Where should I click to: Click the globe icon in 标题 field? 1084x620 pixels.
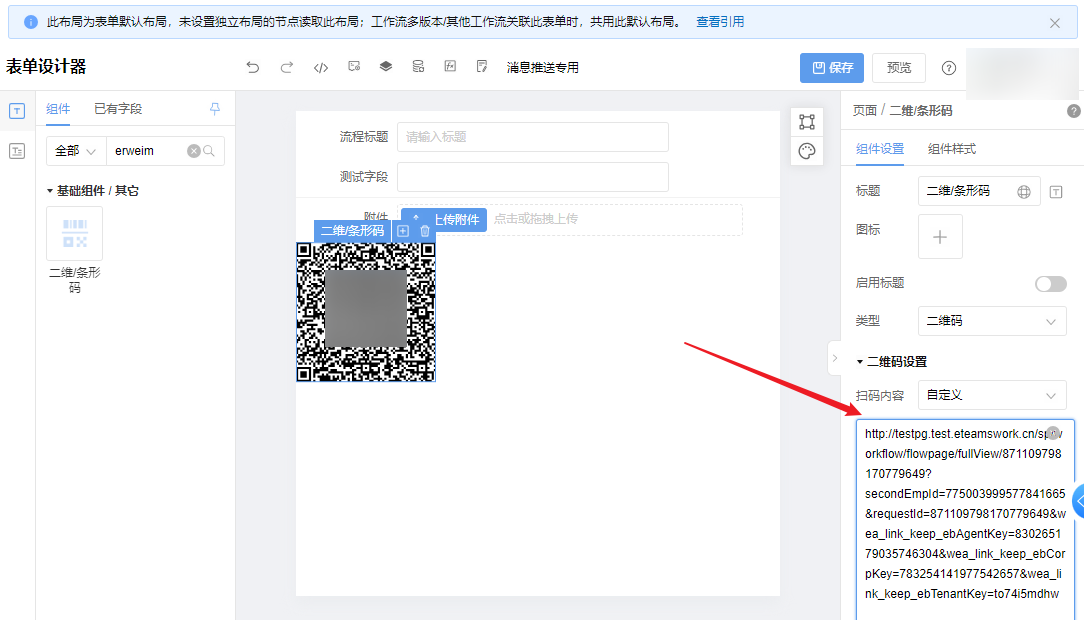[1024, 192]
